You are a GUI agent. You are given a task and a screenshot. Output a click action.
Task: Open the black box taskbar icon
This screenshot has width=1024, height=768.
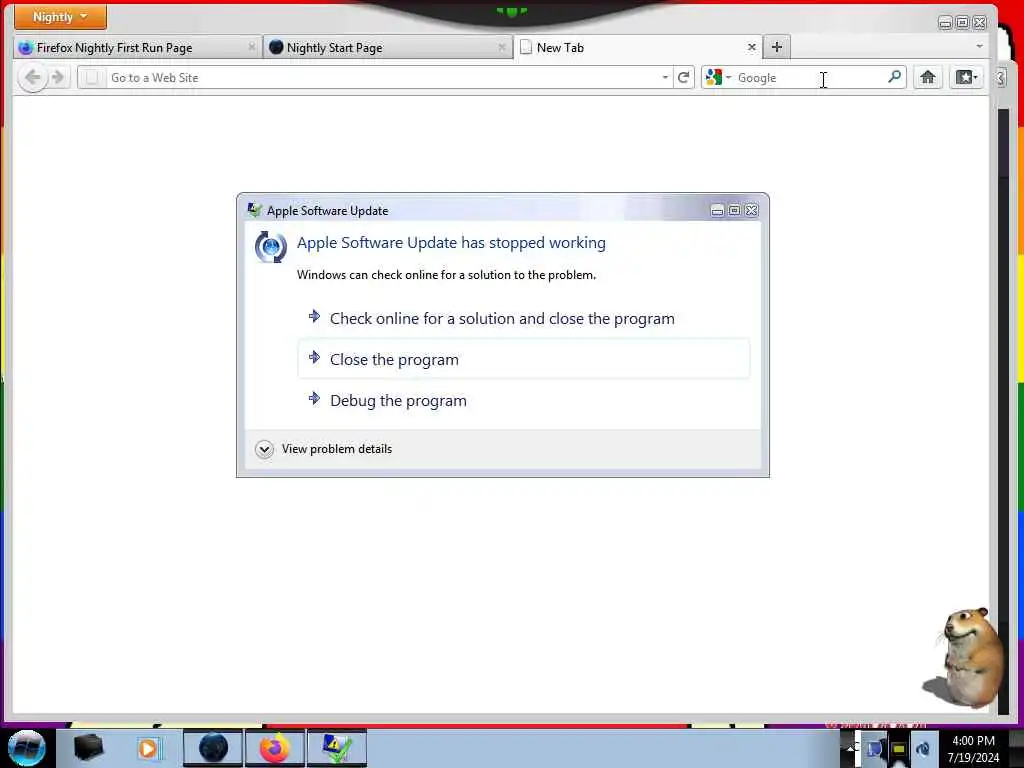point(88,748)
